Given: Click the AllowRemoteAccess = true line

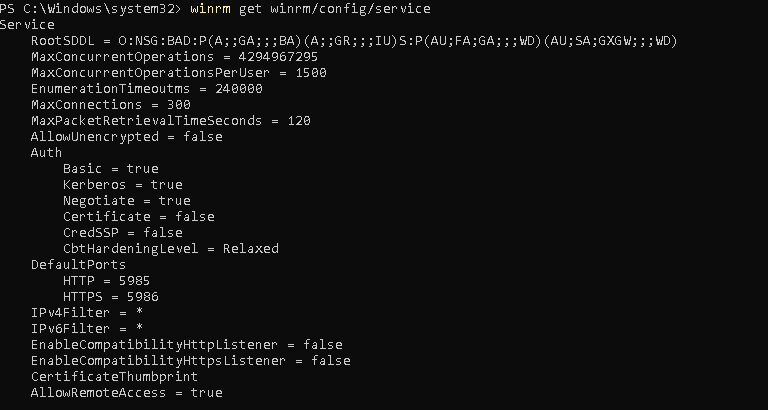Looking at the screenshot, I should 126,392.
